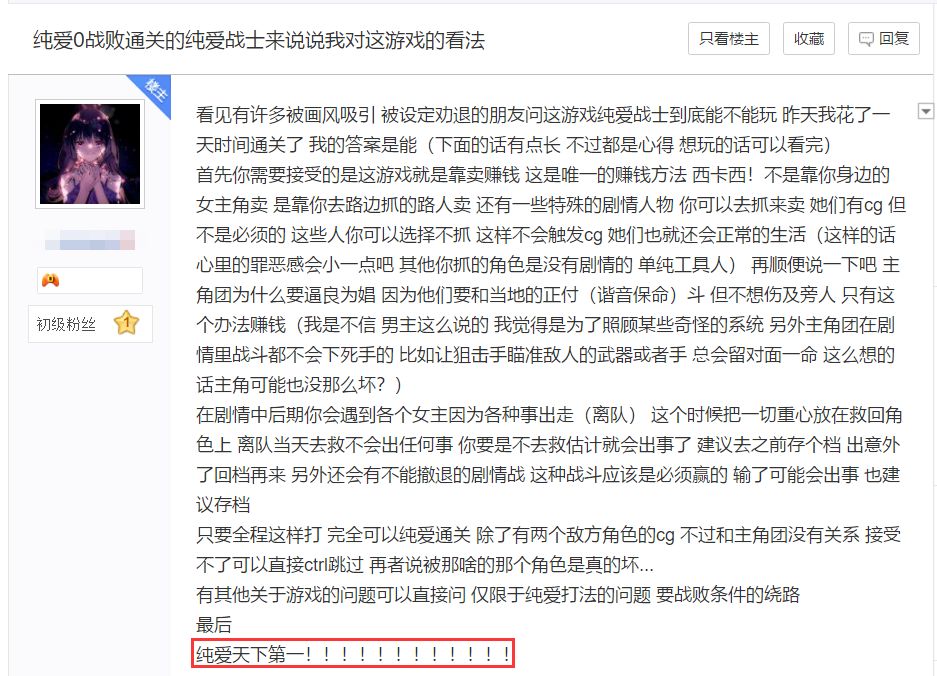Click the blurred username under the avatar
Screen dimensions: 937x676
(x=90, y=240)
